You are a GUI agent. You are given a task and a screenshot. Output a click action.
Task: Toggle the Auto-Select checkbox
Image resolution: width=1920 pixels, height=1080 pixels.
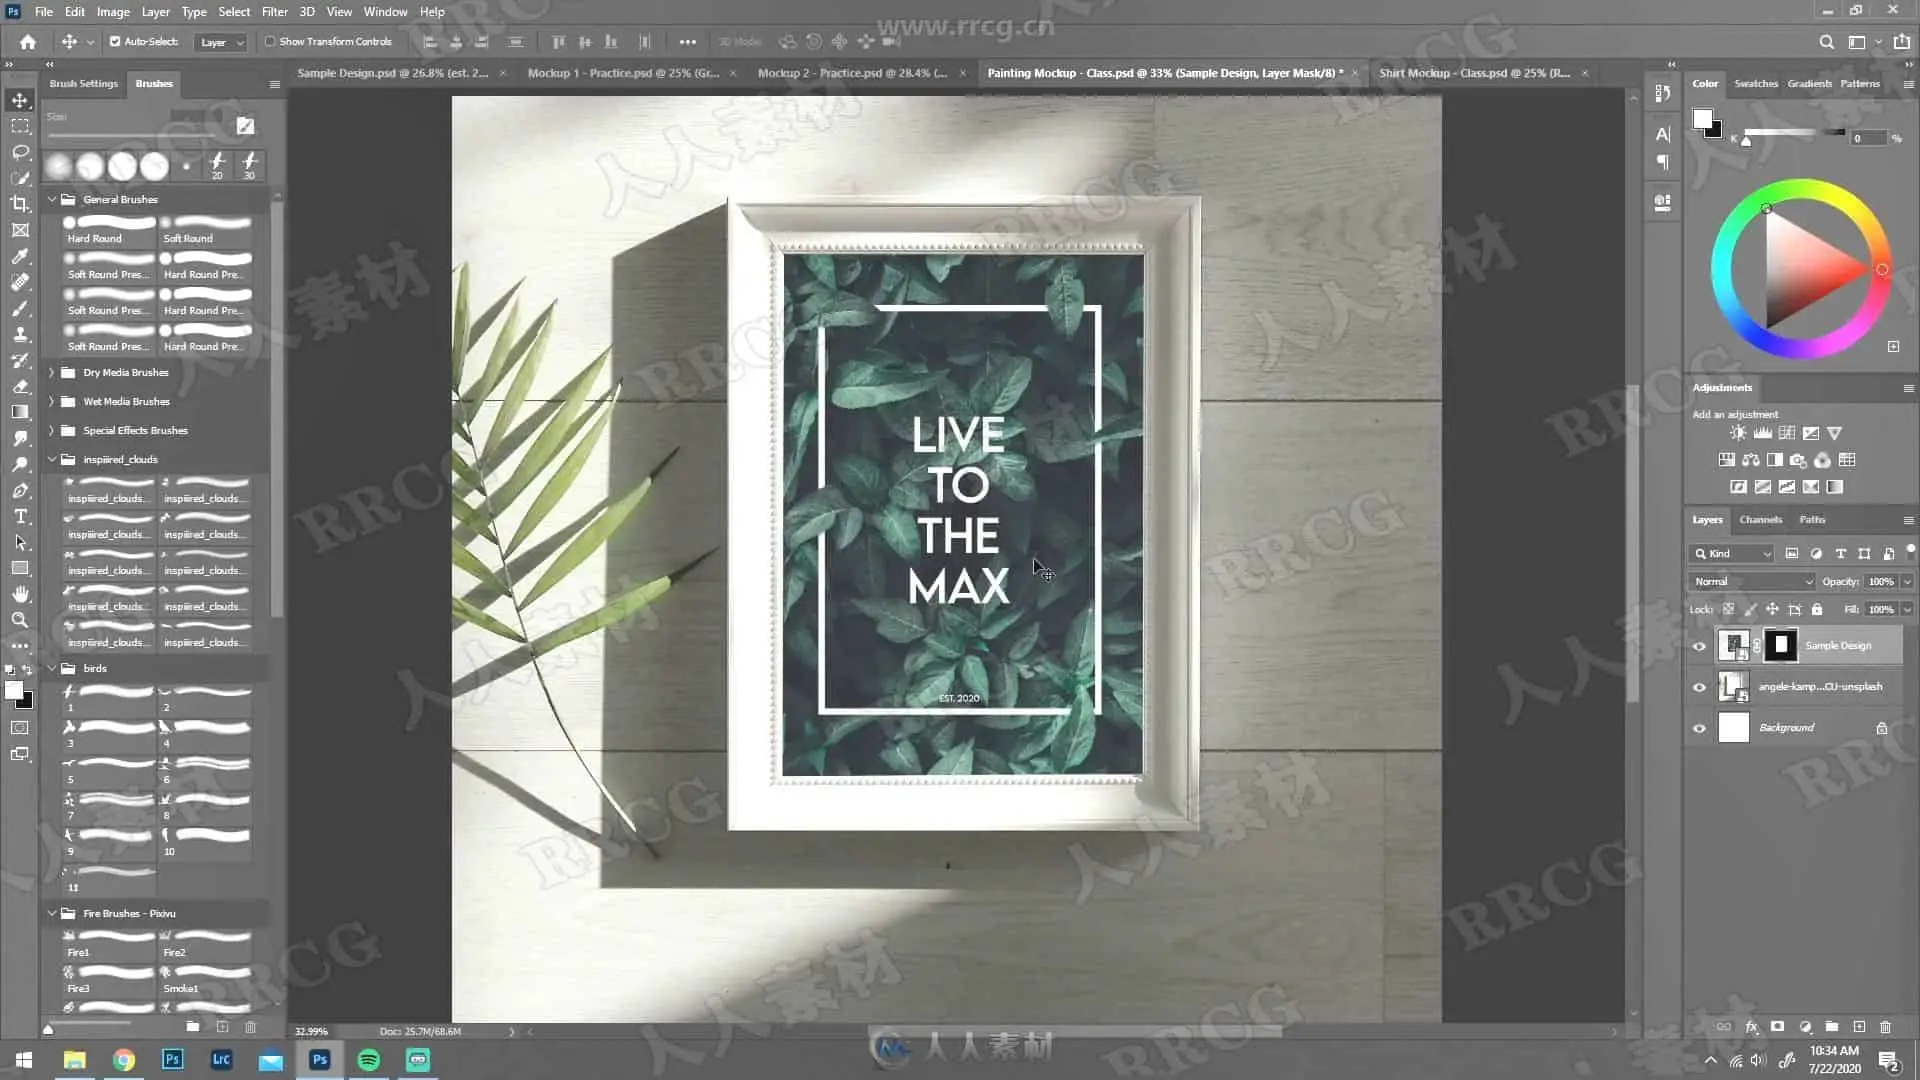point(115,42)
